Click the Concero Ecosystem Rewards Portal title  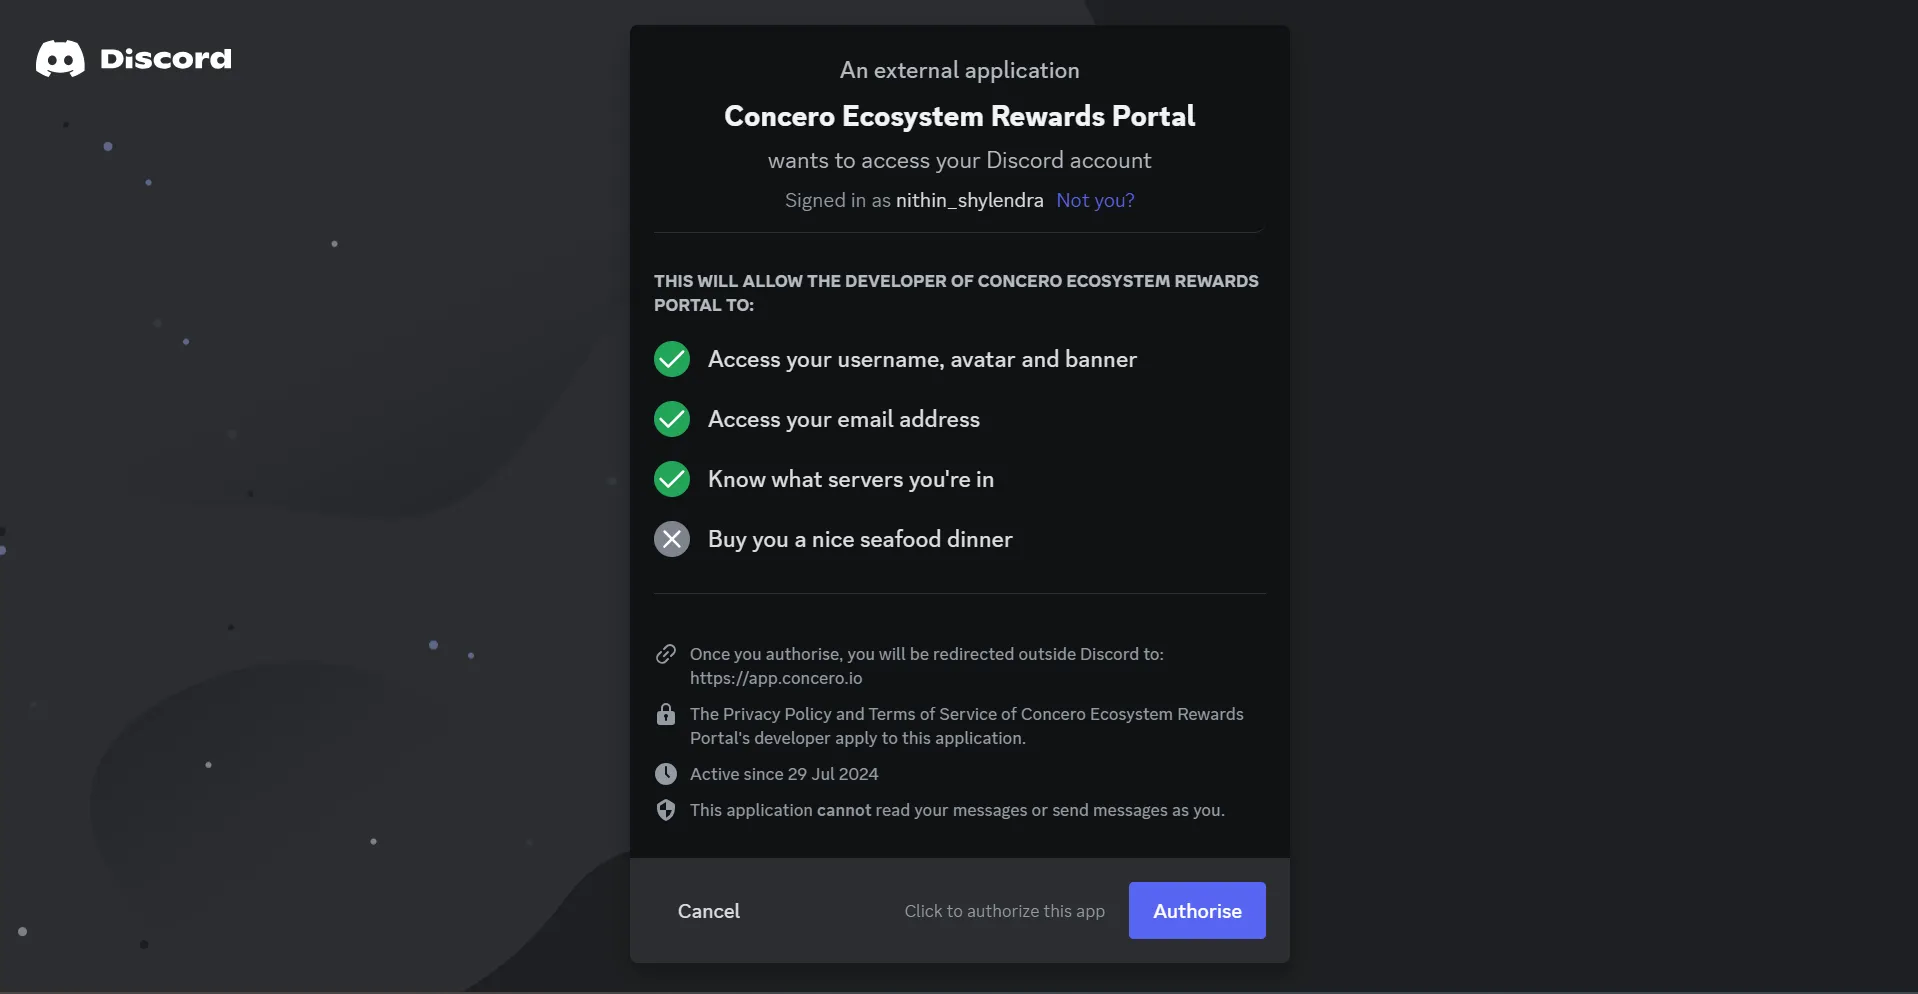click(959, 116)
